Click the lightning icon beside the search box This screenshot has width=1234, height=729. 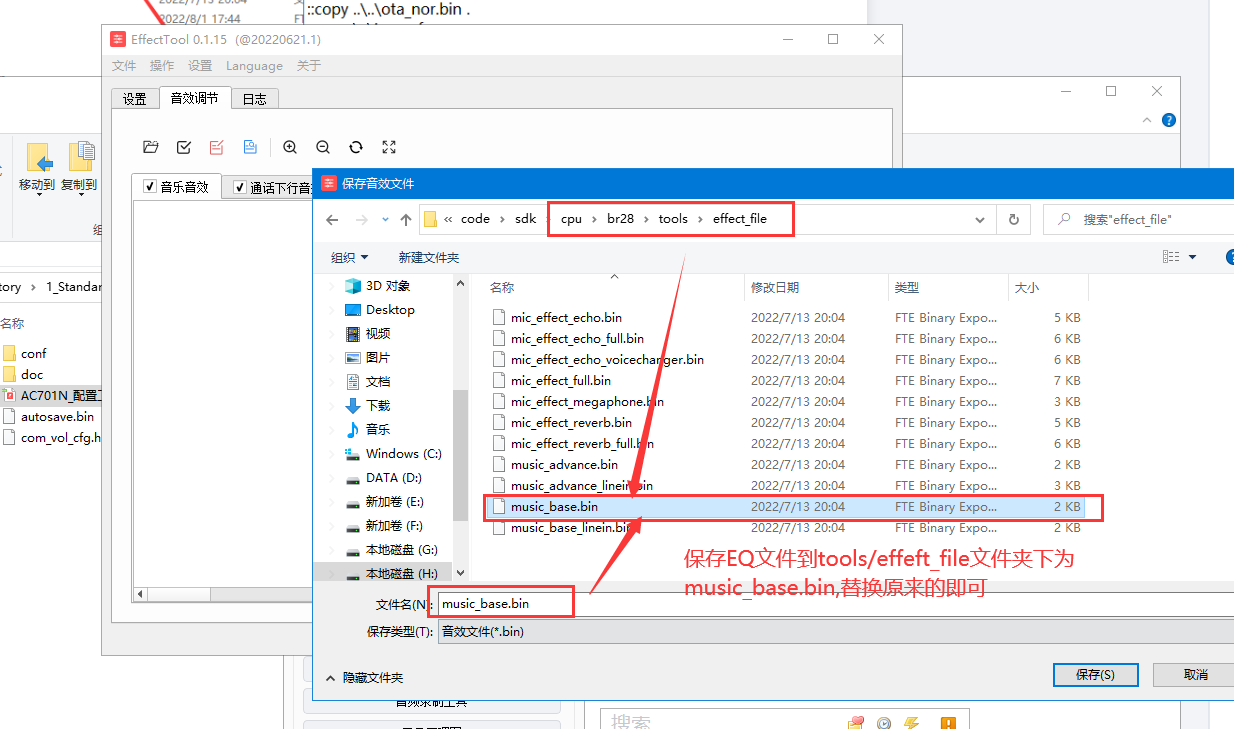coord(912,723)
